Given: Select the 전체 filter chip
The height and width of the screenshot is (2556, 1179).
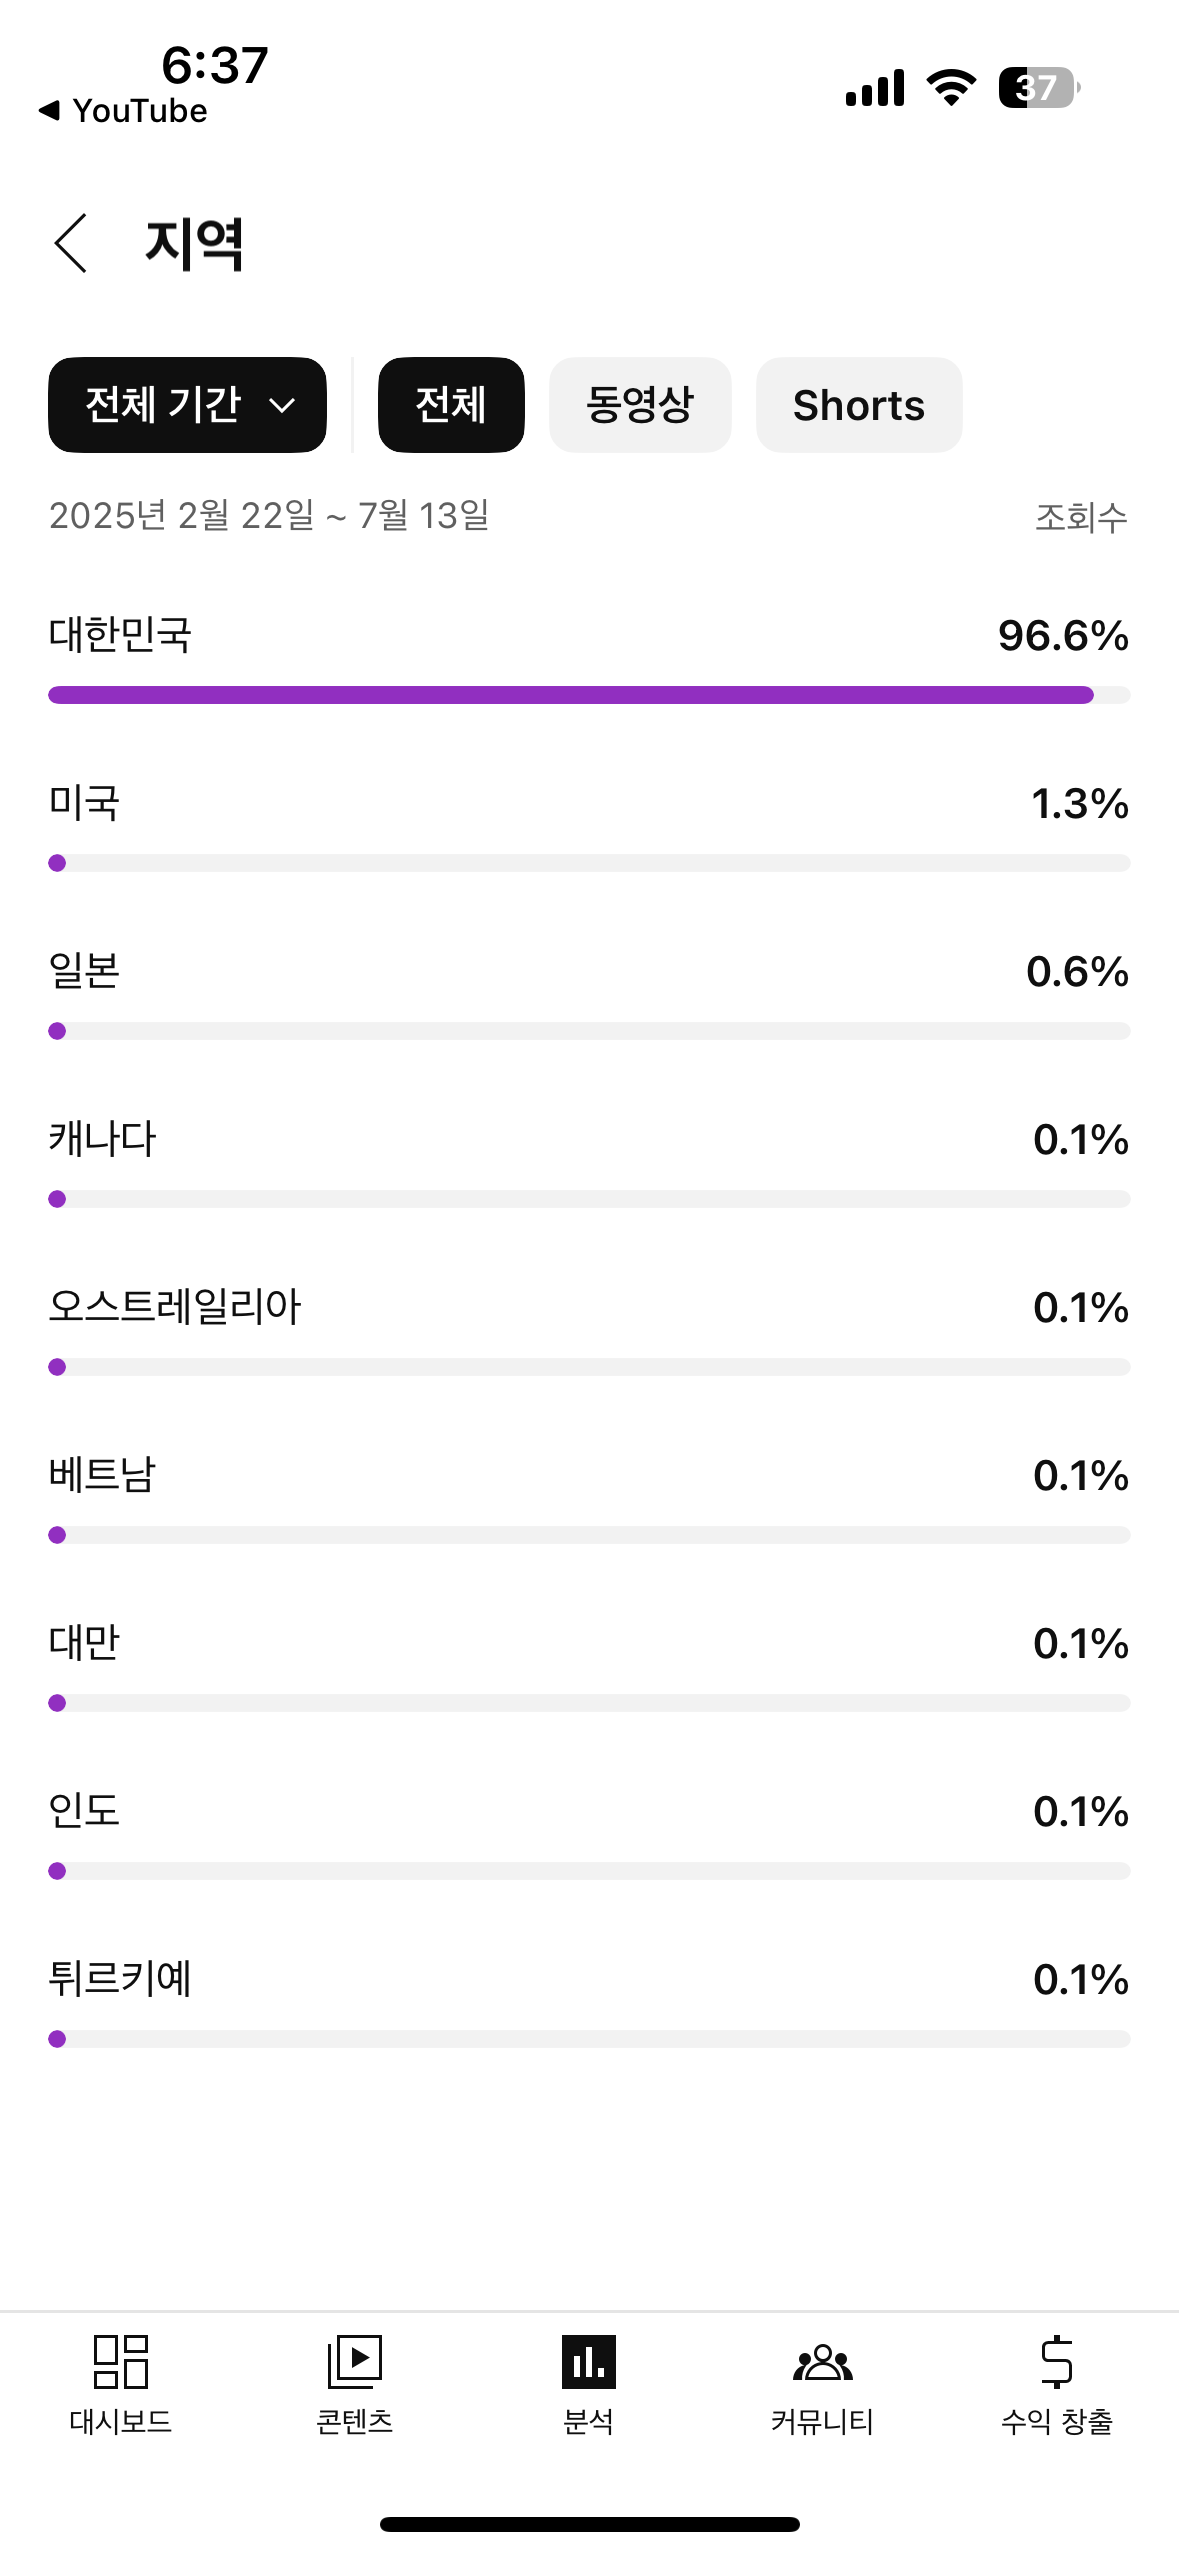Looking at the screenshot, I should pyautogui.click(x=451, y=405).
